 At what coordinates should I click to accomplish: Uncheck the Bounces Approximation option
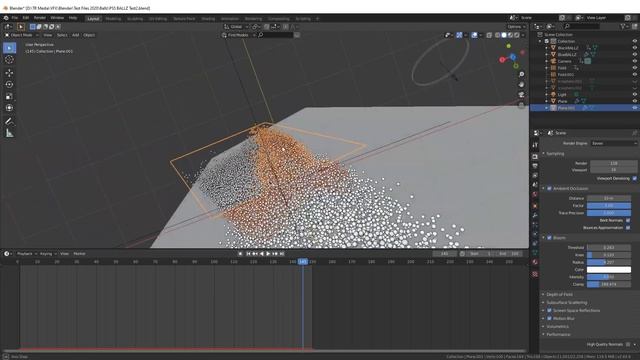[628, 228]
